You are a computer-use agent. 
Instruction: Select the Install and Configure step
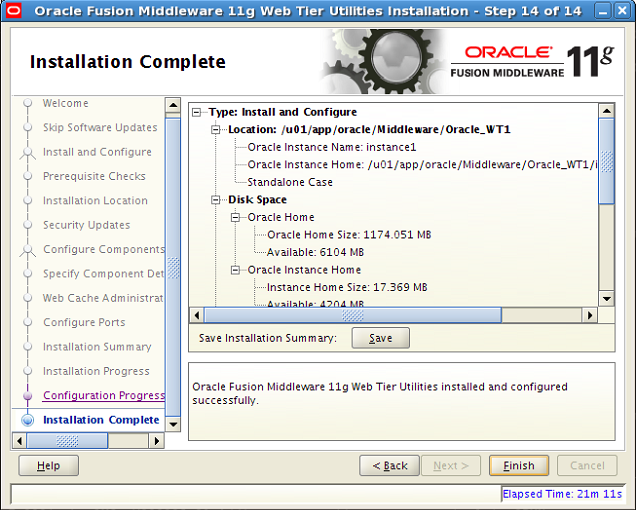pyautogui.click(x=97, y=152)
